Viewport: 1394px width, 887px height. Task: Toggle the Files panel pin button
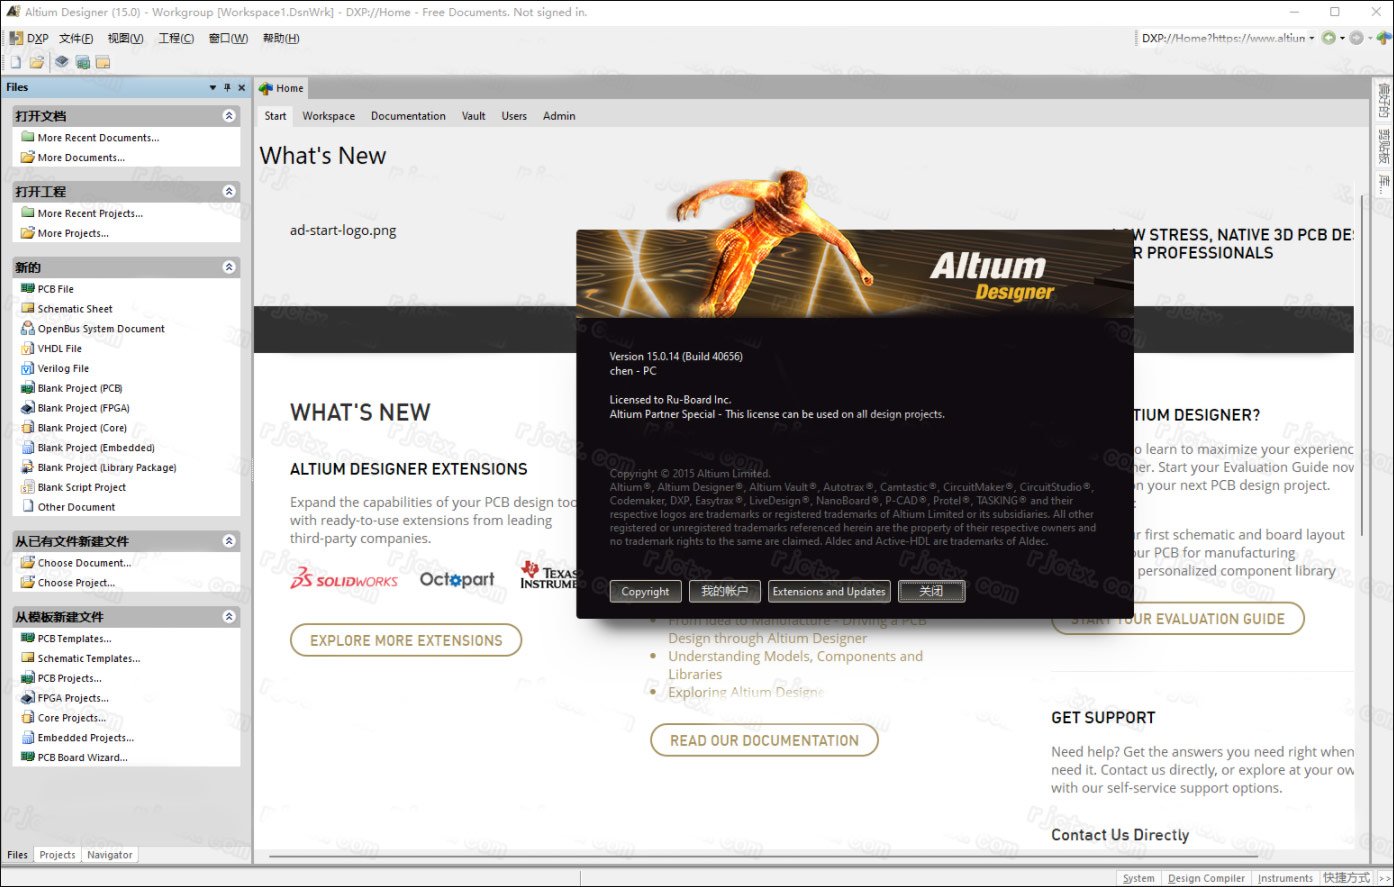[227, 87]
